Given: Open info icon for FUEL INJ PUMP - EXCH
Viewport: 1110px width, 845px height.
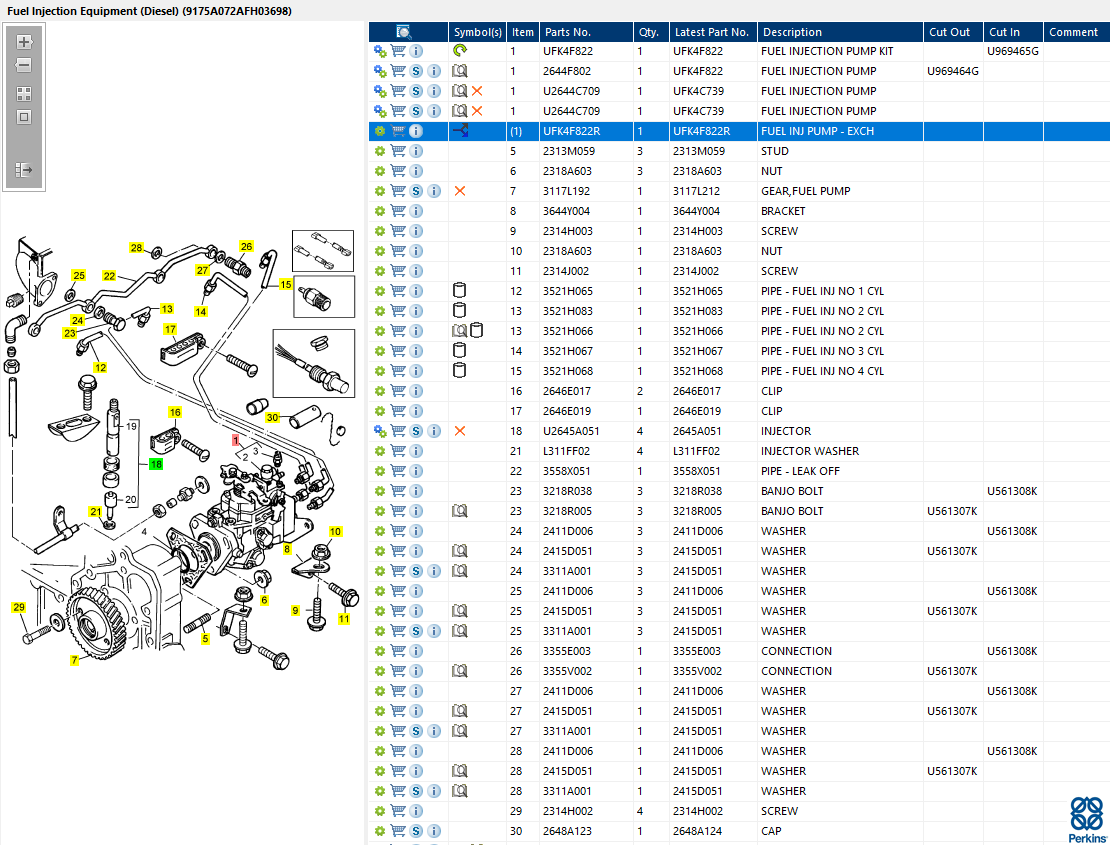Looking at the screenshot, I should tap(416, 131).
